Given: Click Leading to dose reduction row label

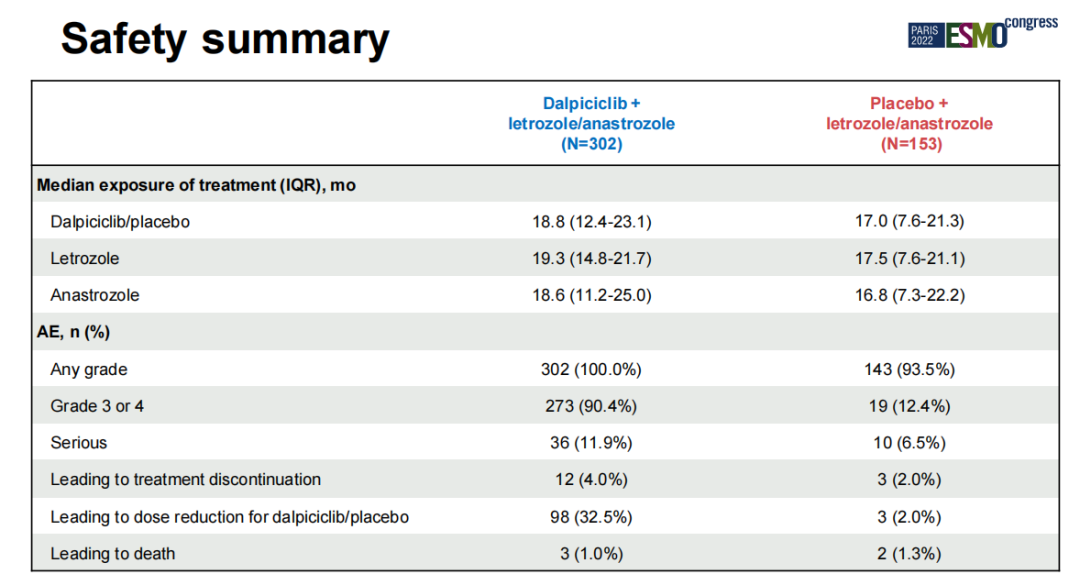Looking at the screenshot, I should click(230, 517).
